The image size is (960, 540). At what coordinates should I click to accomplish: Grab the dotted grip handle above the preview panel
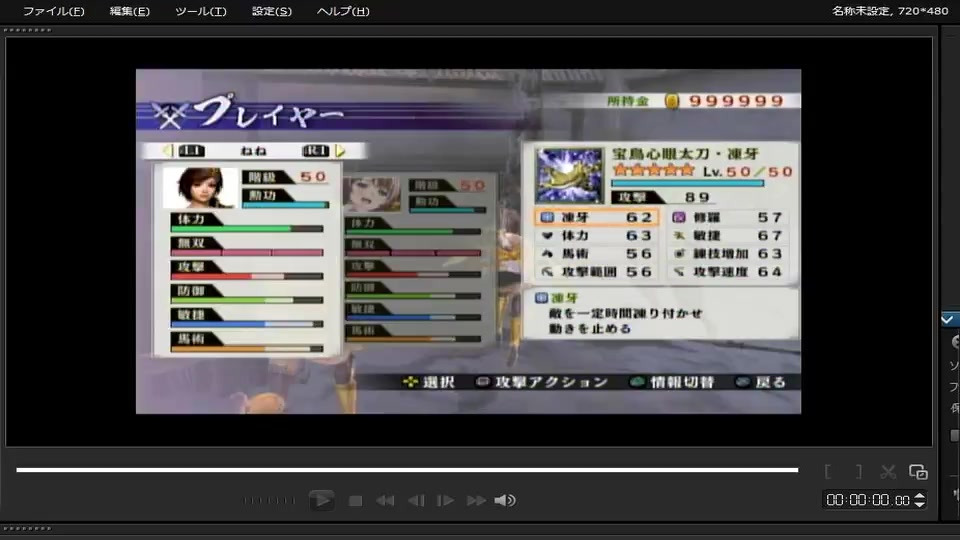28,30
